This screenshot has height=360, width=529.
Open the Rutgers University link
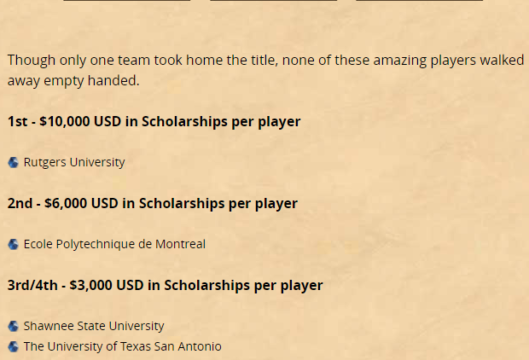pyautogui.click(x=74, y=162)
